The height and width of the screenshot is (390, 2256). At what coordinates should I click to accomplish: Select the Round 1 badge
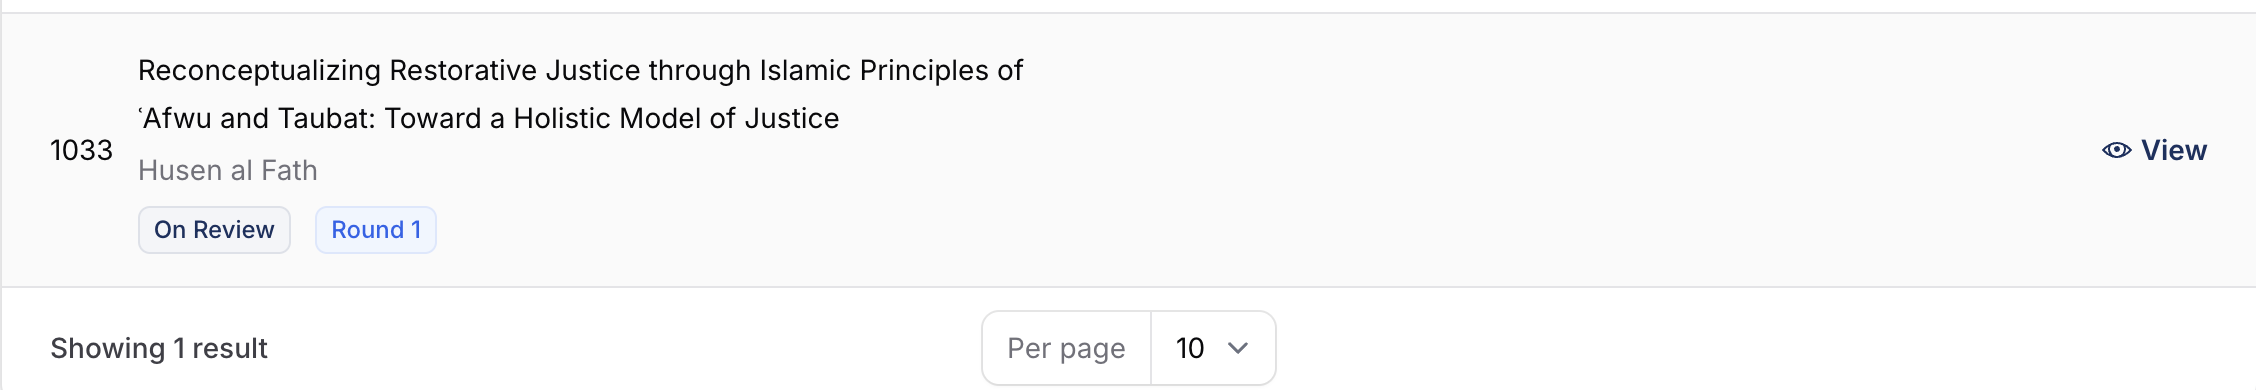pos(376,230)
